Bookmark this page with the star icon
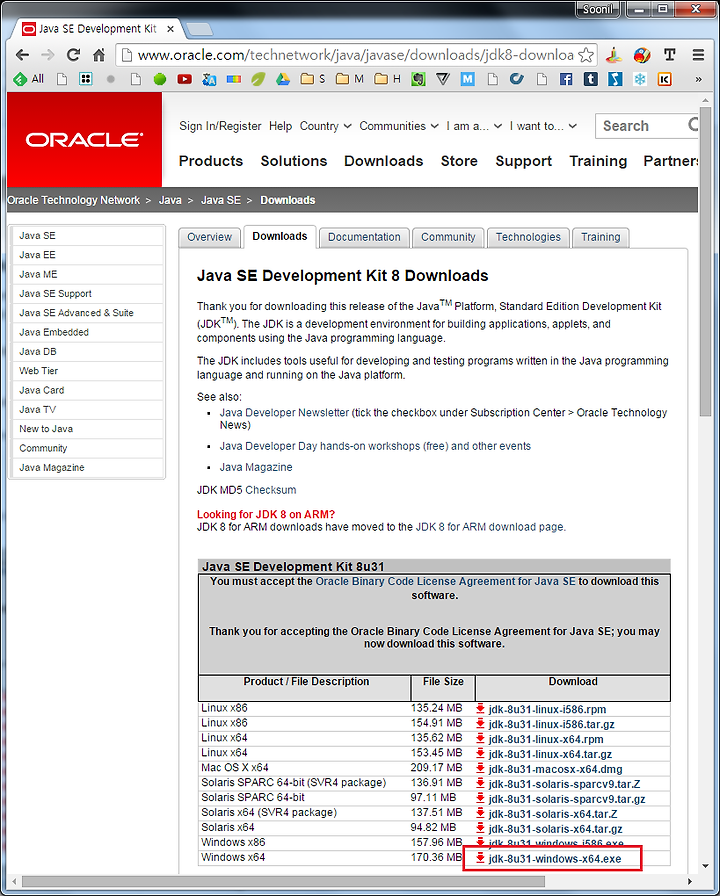This screenshot has height=896, width=720. (x=586, y=55)
